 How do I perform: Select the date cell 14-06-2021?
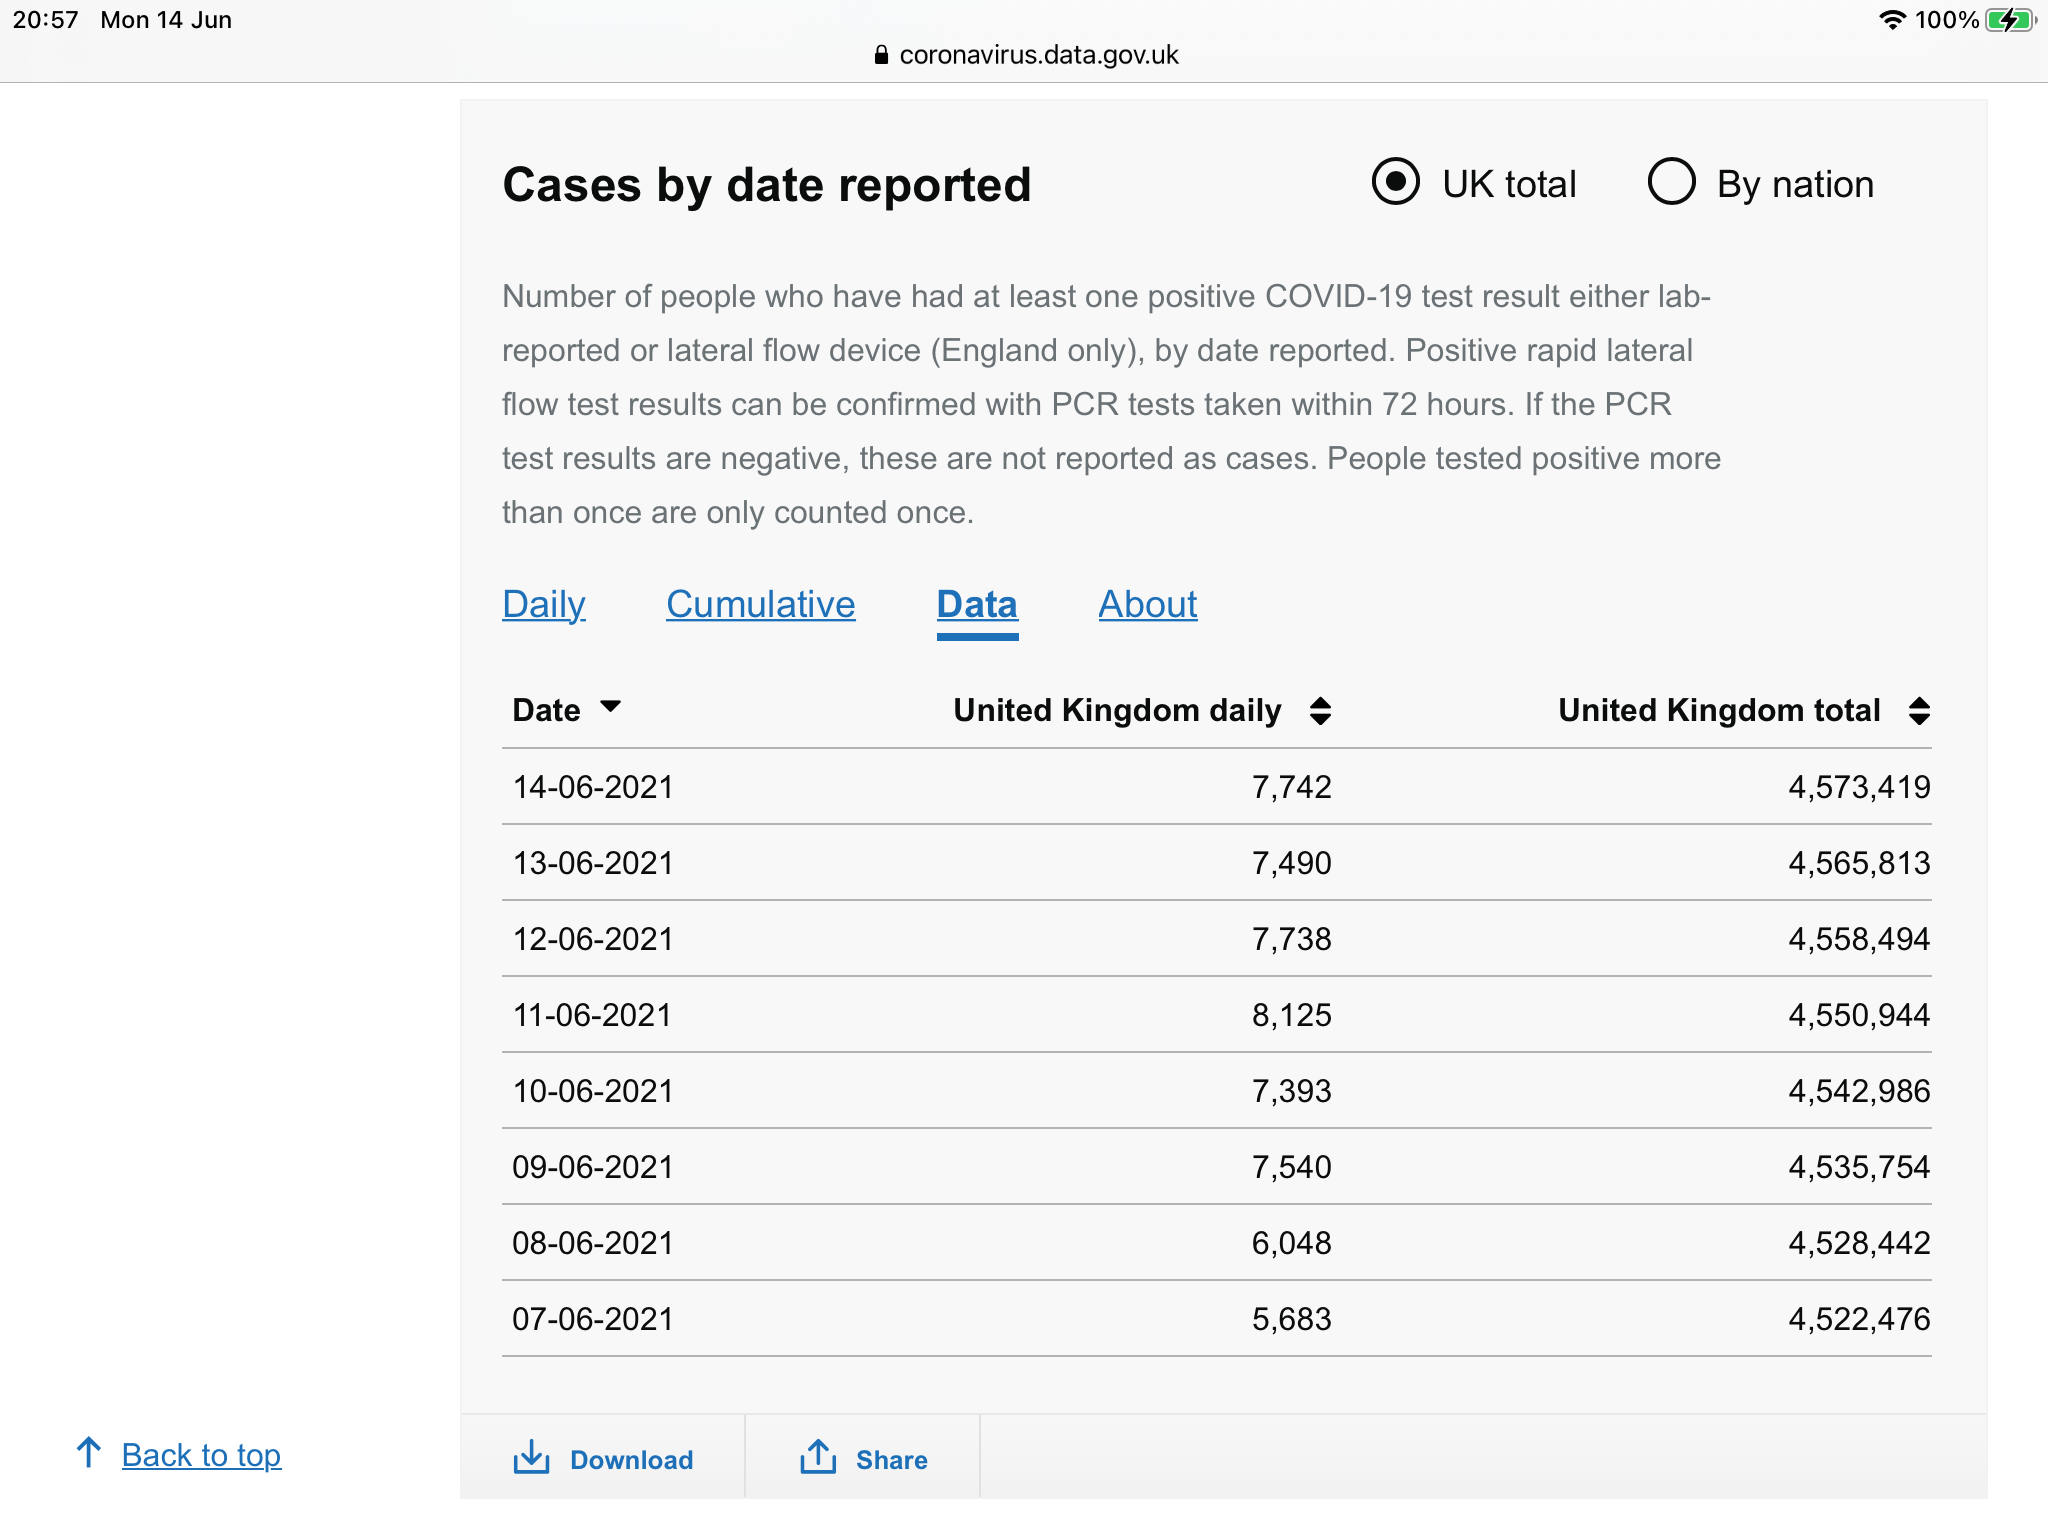[593, 787]
